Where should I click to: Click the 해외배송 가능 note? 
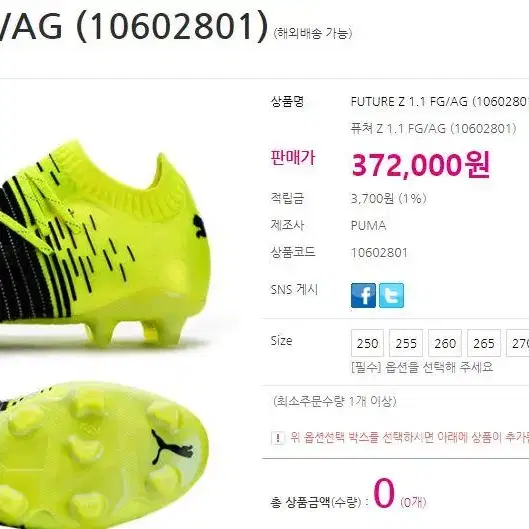click(x=313, y=33)
